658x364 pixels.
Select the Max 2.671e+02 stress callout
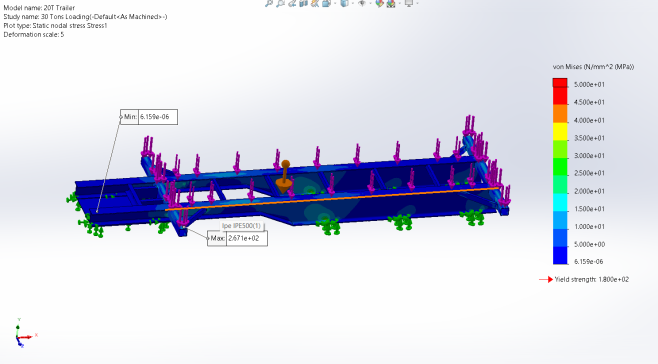click(238, 238)
